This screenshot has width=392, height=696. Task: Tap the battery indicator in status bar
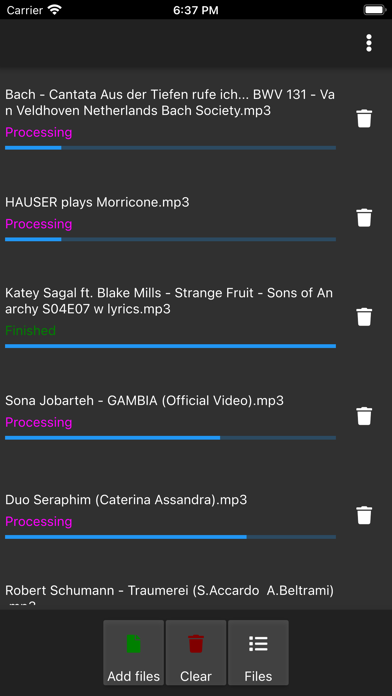point(374,10)
